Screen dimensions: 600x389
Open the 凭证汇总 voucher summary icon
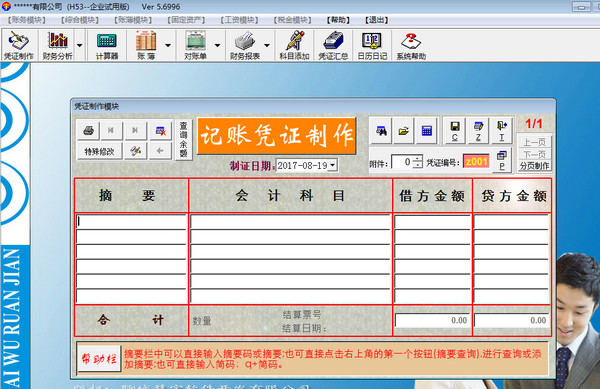[333, 45]
